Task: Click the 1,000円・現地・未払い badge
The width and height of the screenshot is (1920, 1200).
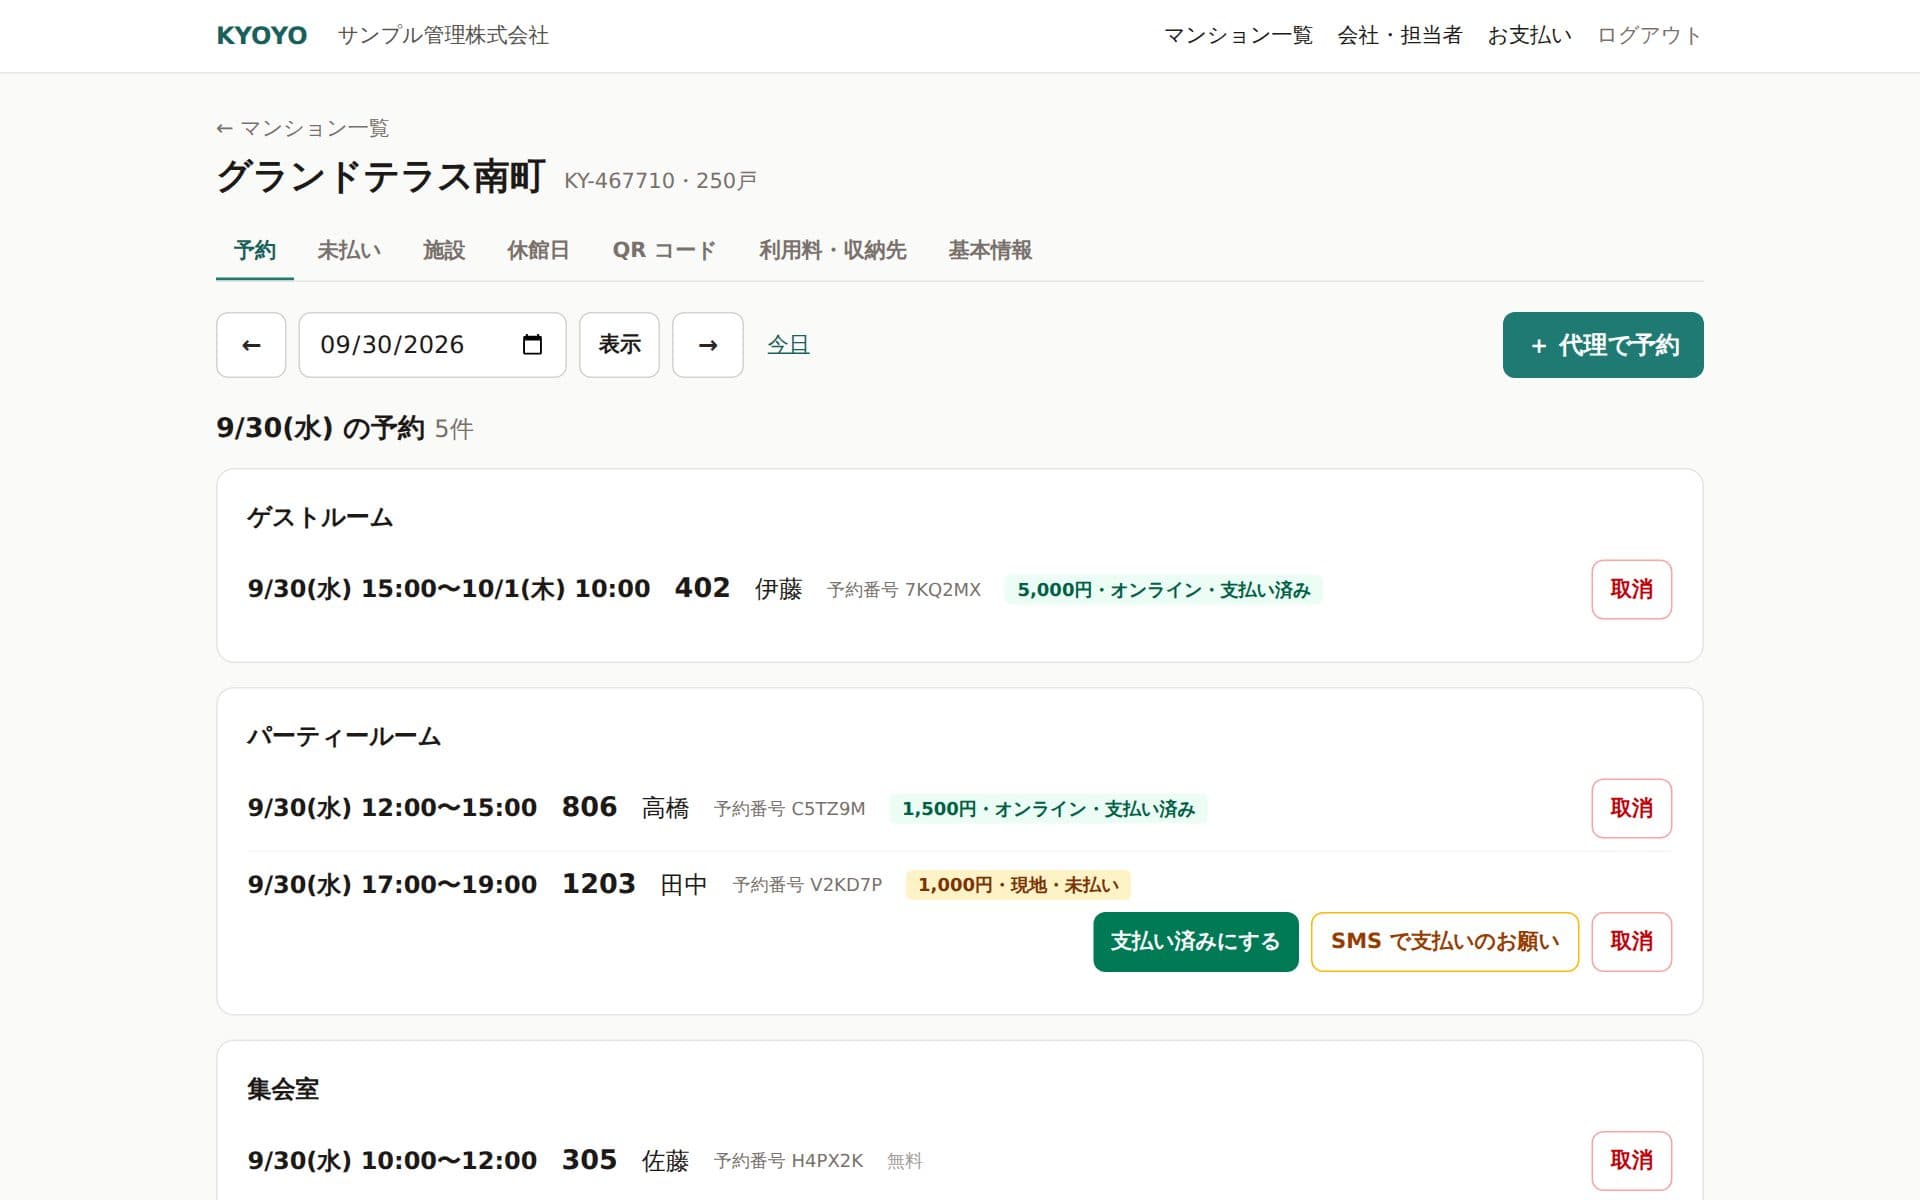Action: (x=1018, y=885)
